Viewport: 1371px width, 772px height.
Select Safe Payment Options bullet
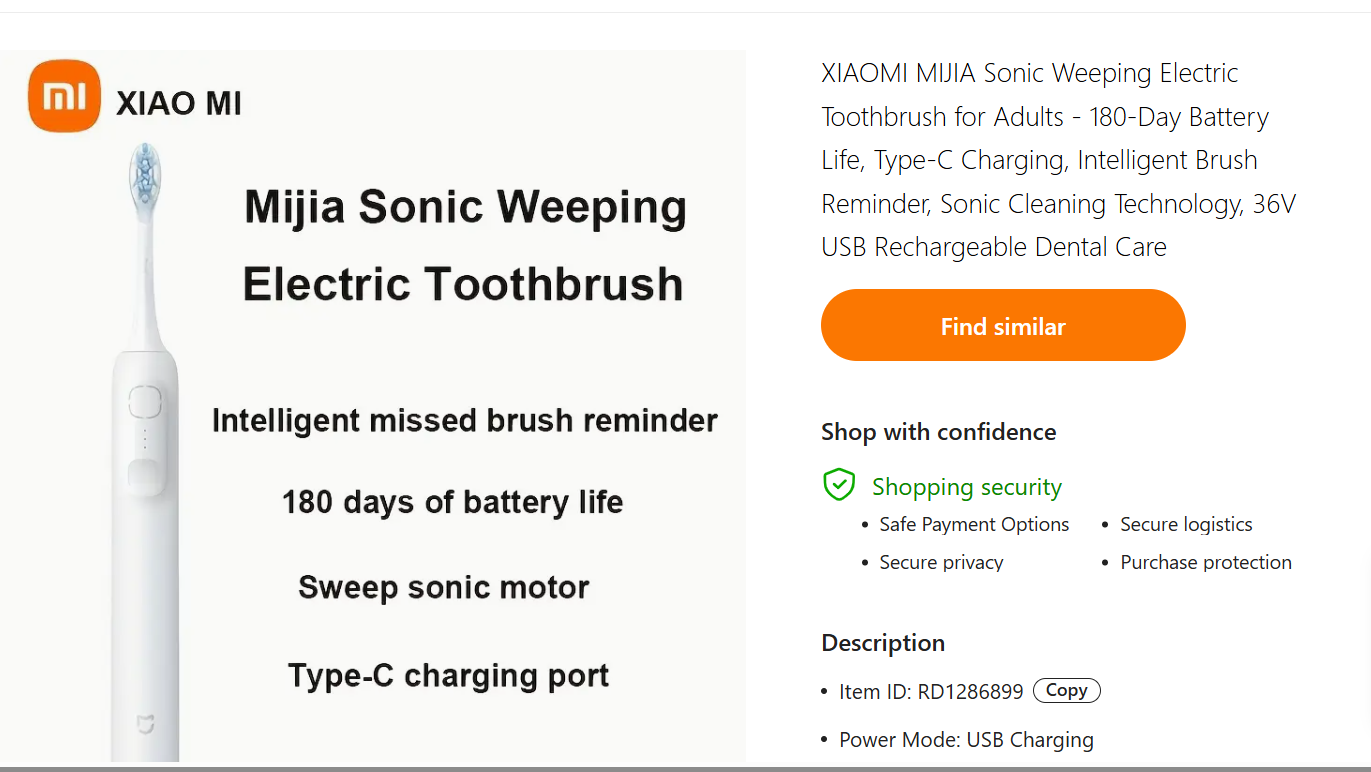[x=973, y=524]
